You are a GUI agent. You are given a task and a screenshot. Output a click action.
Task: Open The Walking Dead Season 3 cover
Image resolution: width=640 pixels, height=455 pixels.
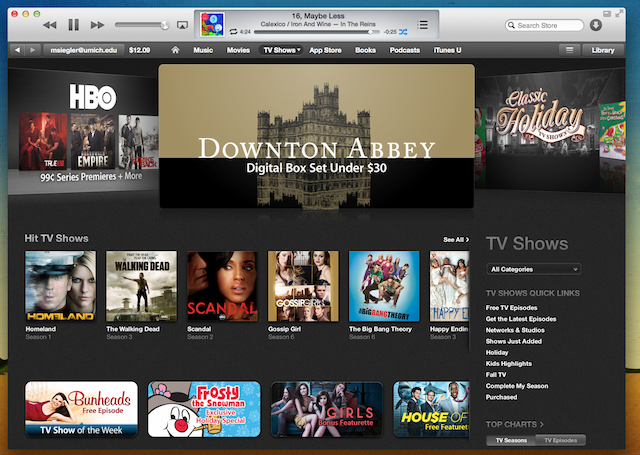[x=141, y=286]
